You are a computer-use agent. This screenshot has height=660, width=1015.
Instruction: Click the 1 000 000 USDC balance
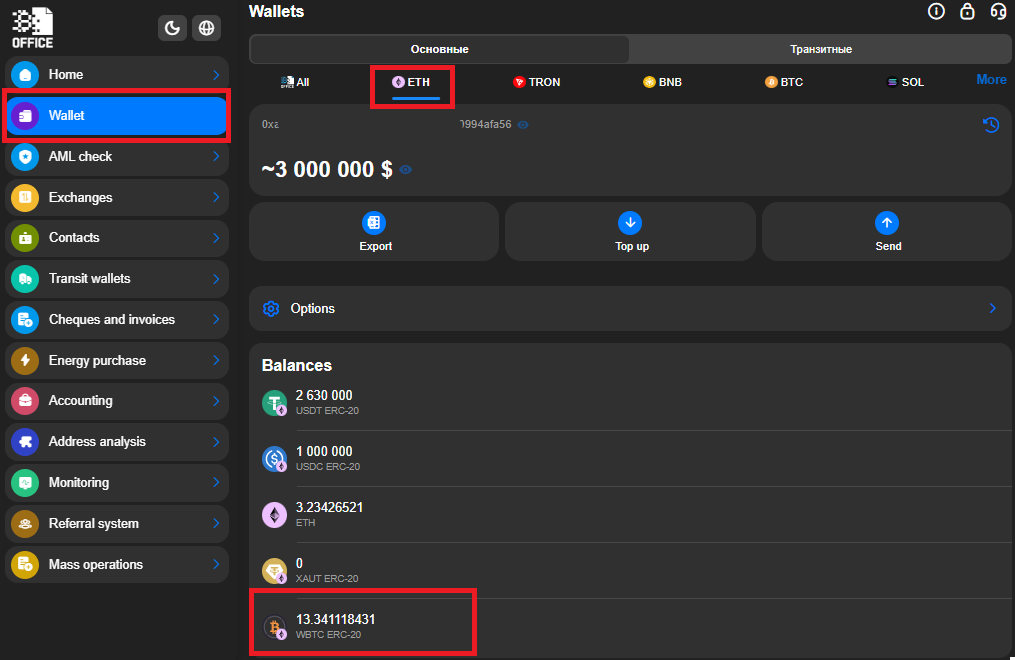tap(324, 452)
